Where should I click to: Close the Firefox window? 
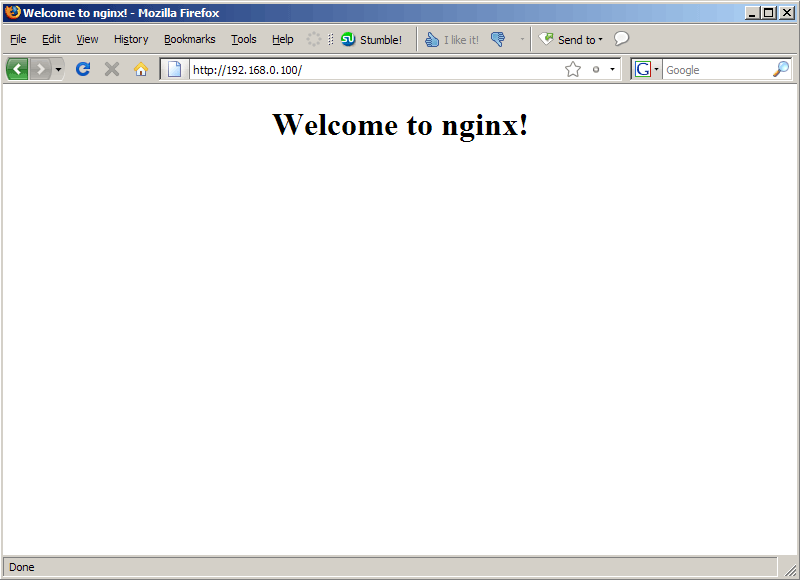point(787,13)
